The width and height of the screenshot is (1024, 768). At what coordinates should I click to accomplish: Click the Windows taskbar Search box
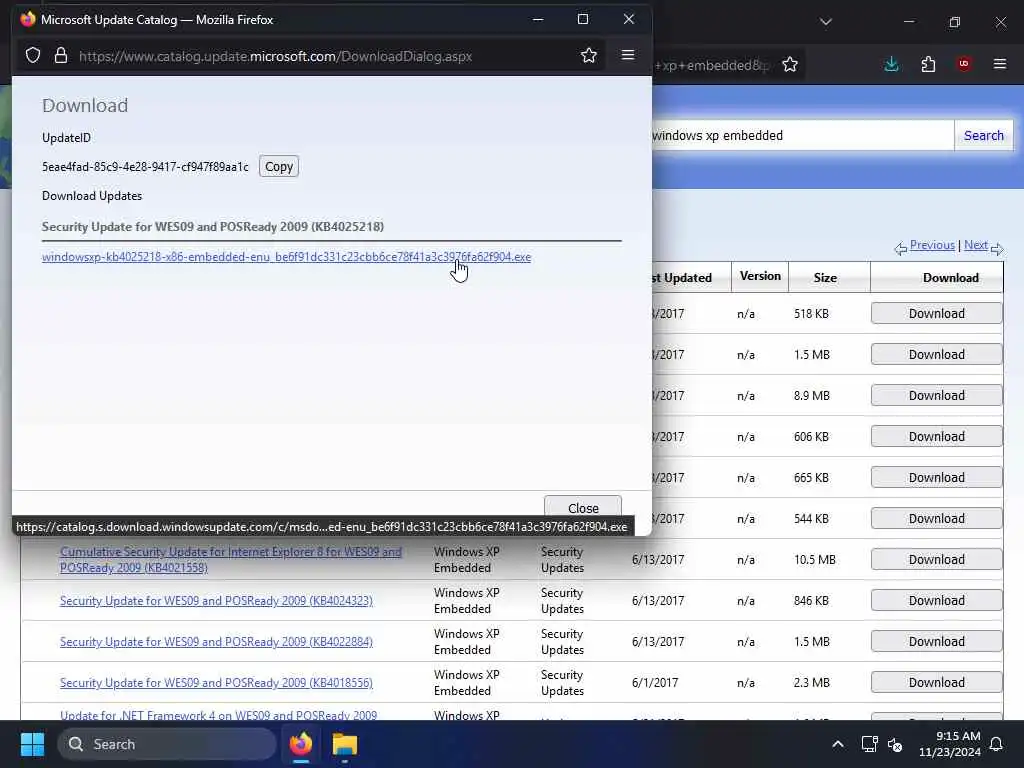167,744
